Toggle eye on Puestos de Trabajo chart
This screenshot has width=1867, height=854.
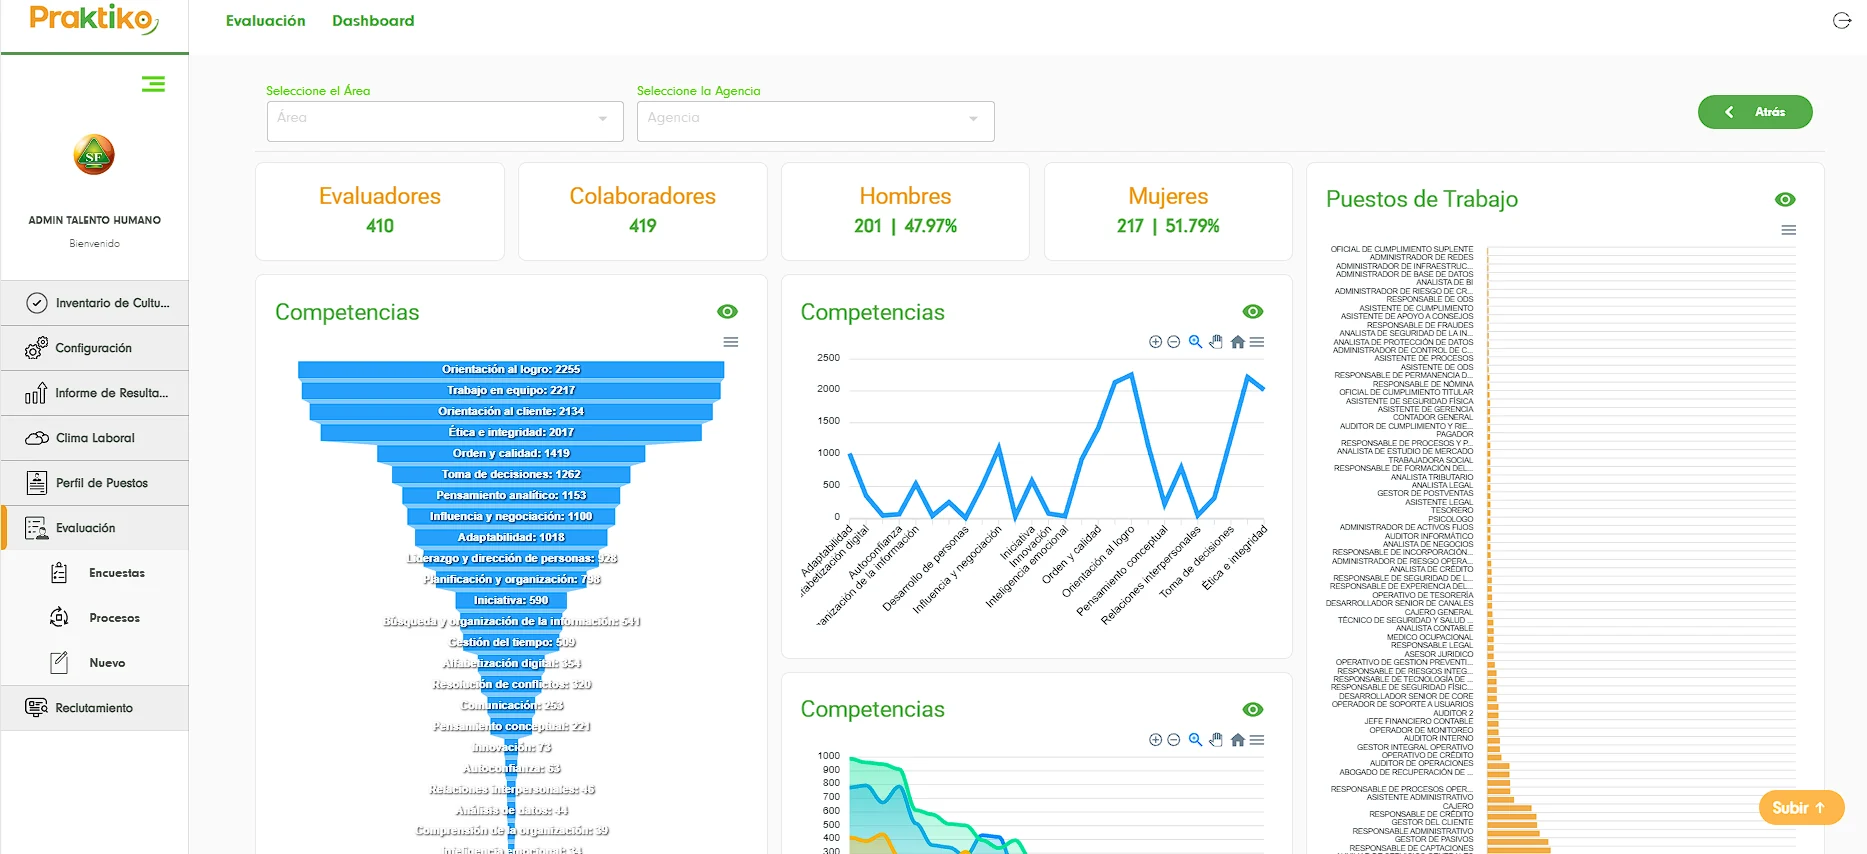[1785, 200]
